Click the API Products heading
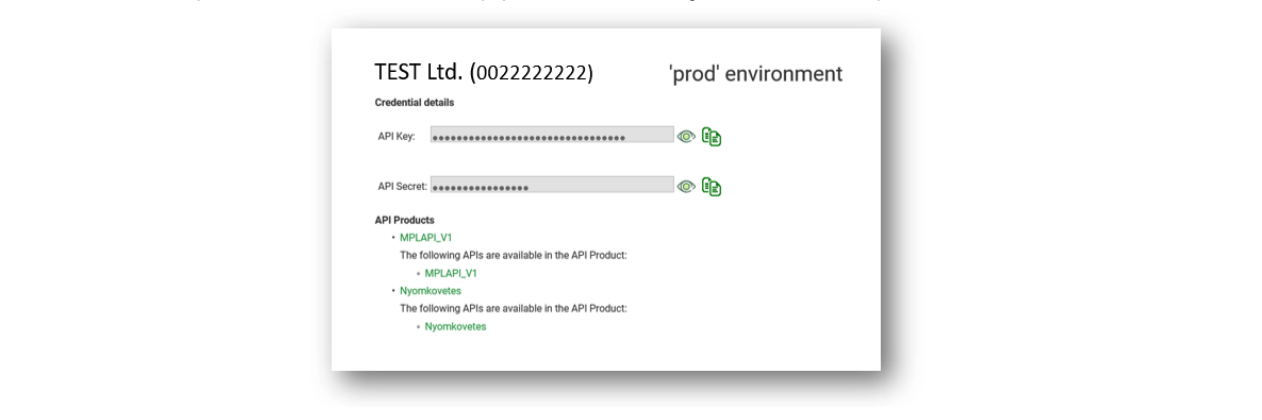 [404, 220]
